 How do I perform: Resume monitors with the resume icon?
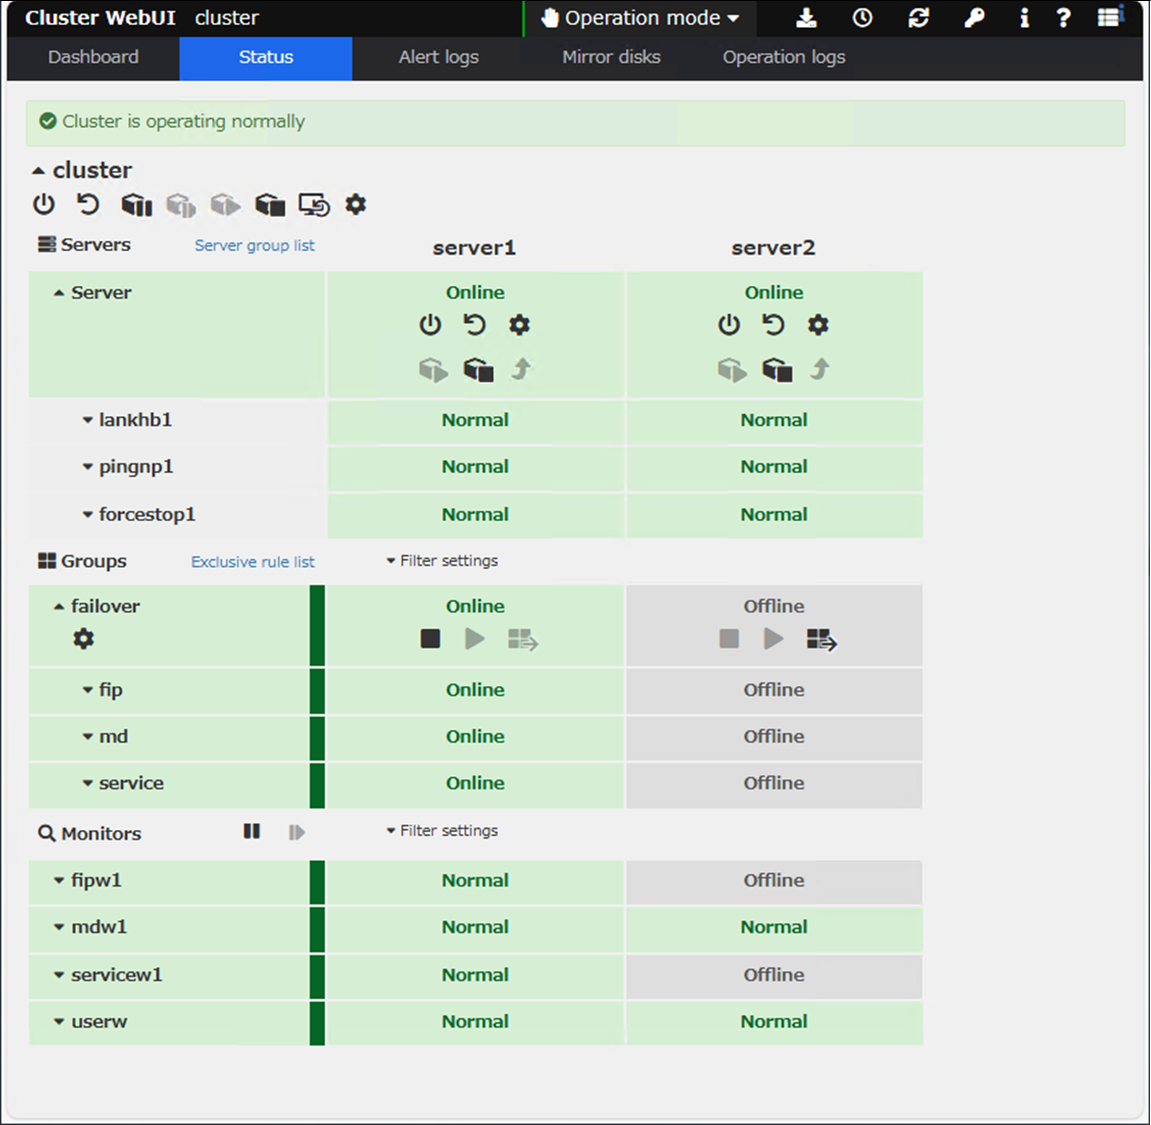[x=296, y=832]
